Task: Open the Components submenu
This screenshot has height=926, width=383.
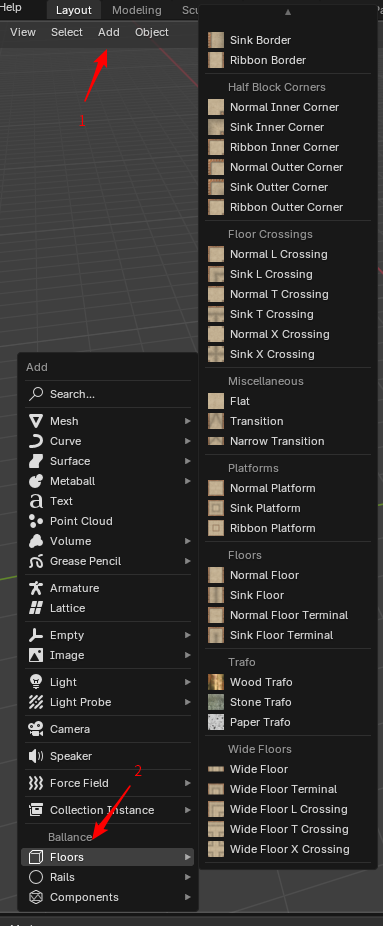Action: 108,897
